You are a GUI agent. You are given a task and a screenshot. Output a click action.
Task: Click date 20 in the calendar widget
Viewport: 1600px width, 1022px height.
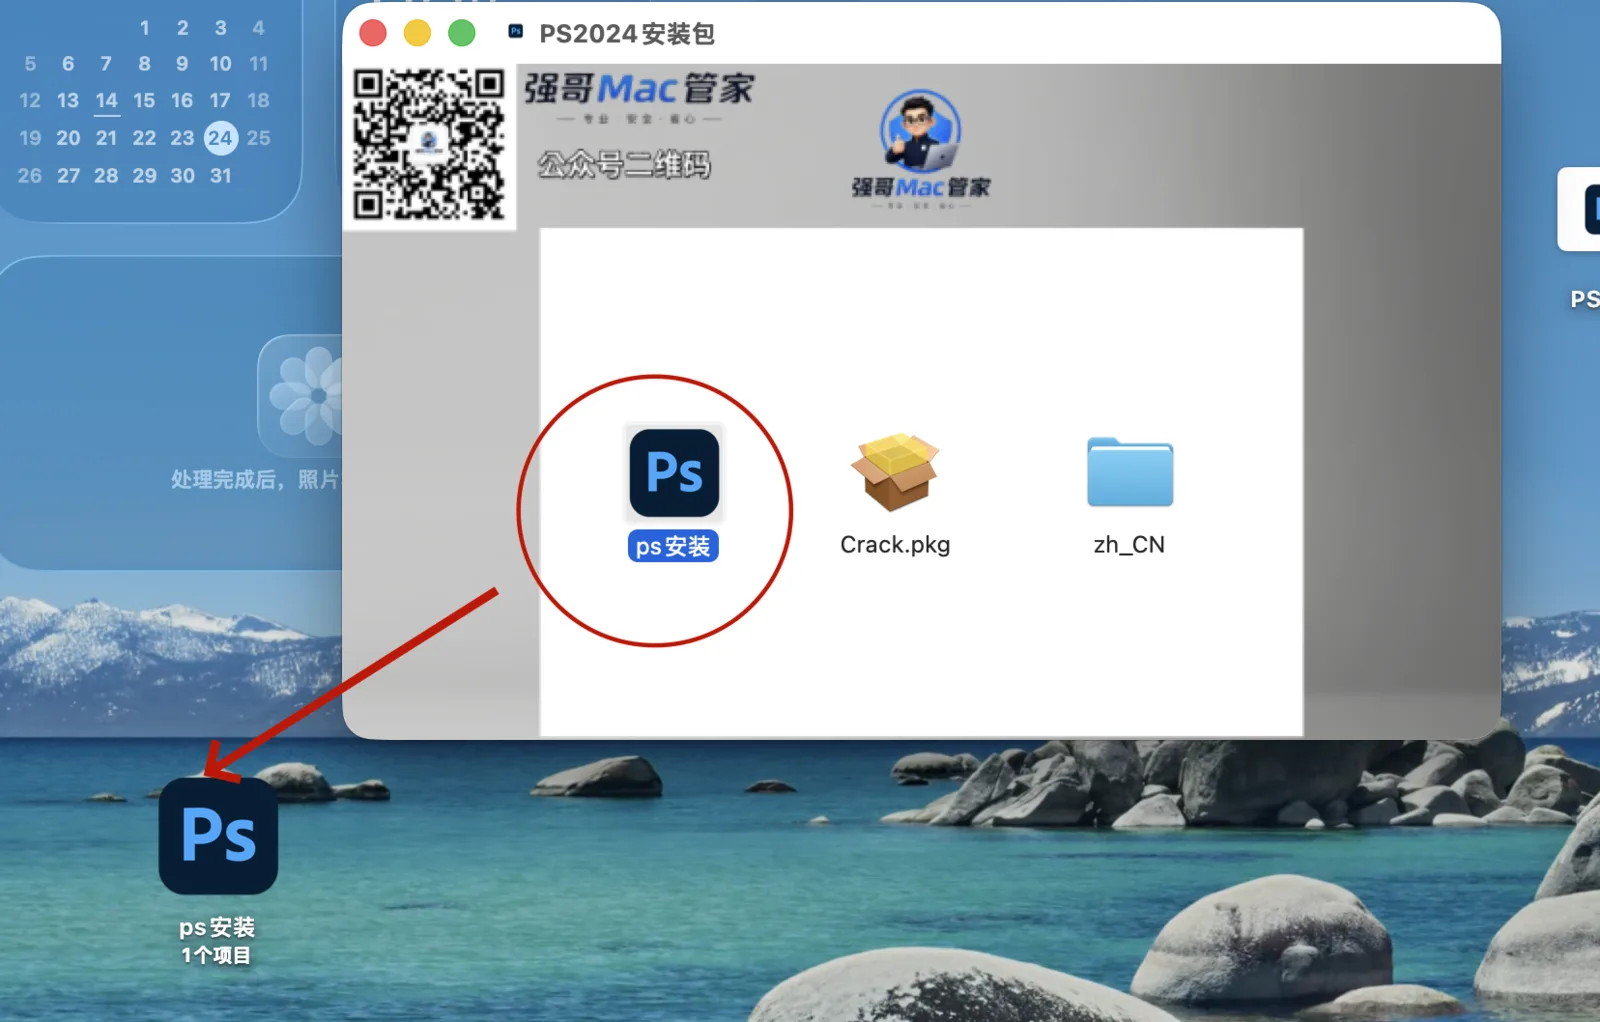pos(68,138)
